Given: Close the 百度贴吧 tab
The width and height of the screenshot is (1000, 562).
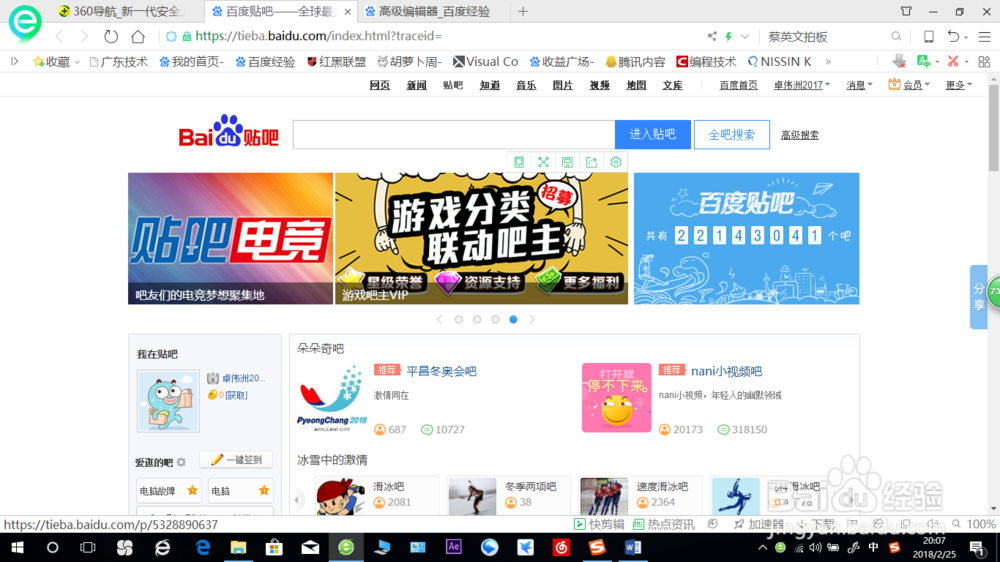Looking at the screenshot, I should (x=348, y=11).
